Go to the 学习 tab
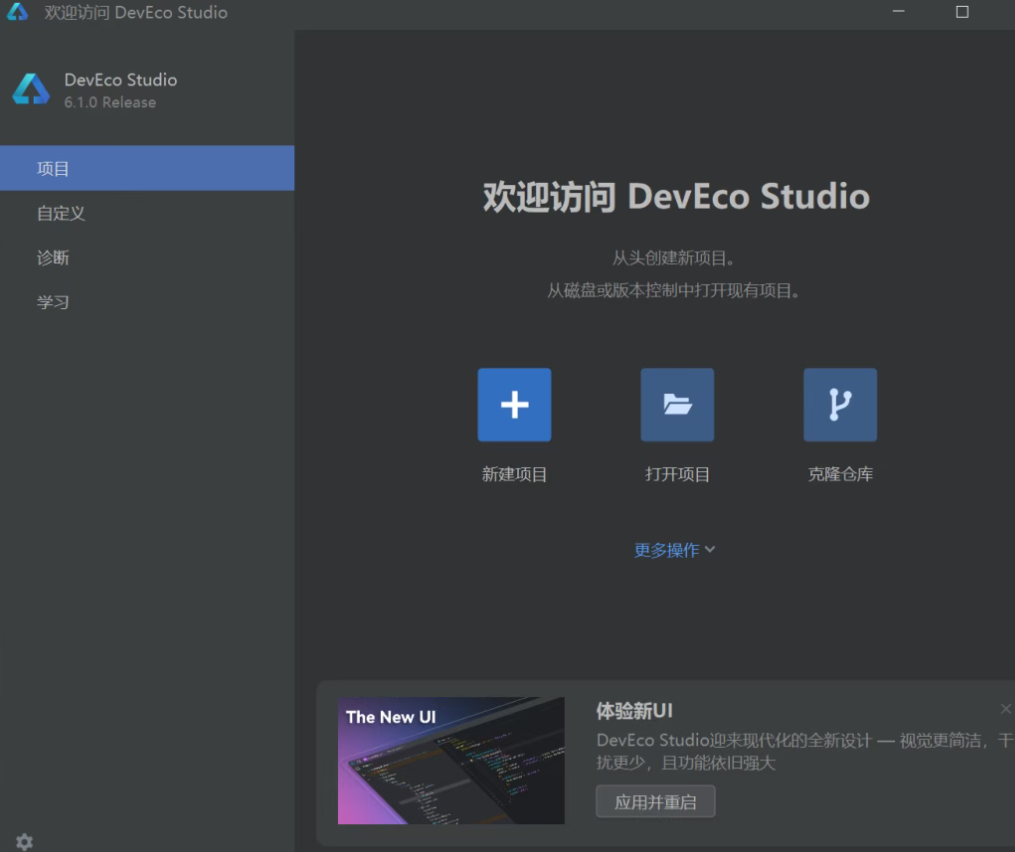1015x852 pixels. coord(147,302)
